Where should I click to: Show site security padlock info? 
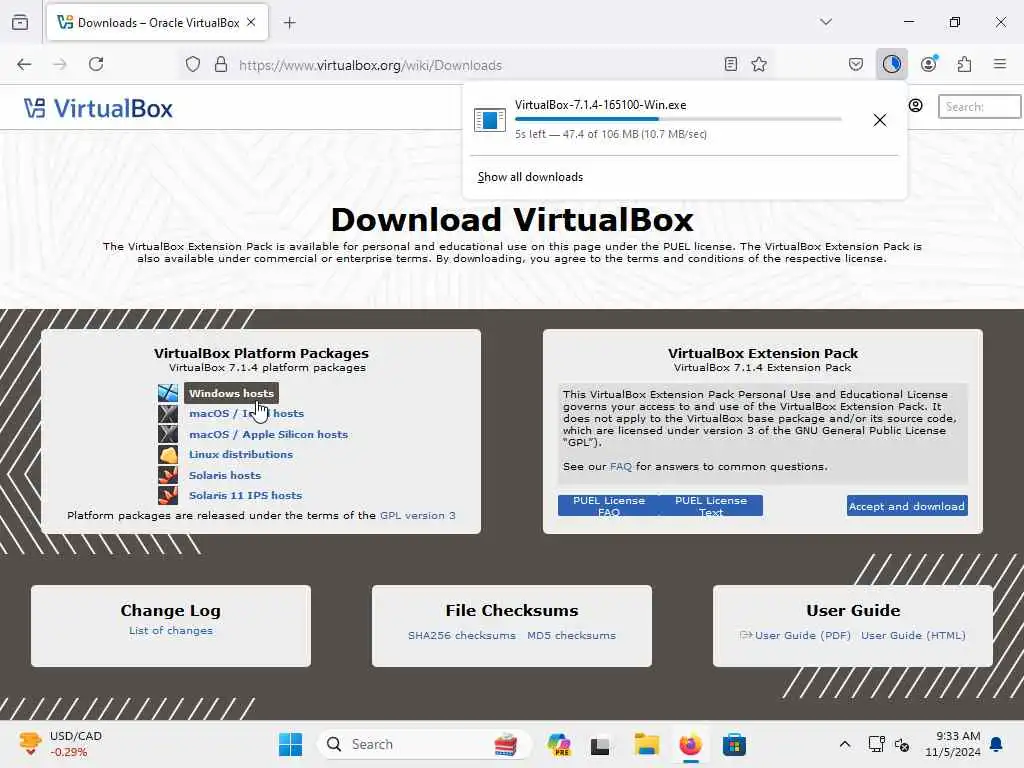(221, 64)
